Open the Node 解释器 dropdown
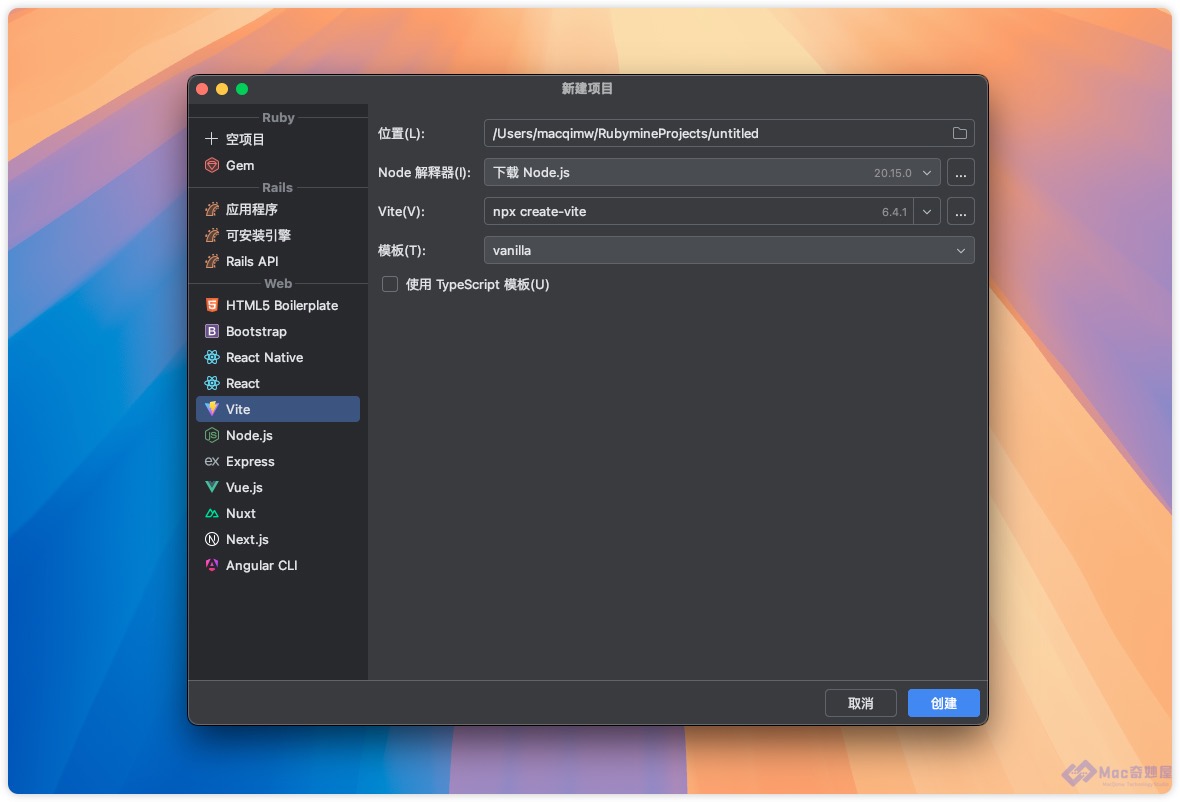 [x=712, y=172]
